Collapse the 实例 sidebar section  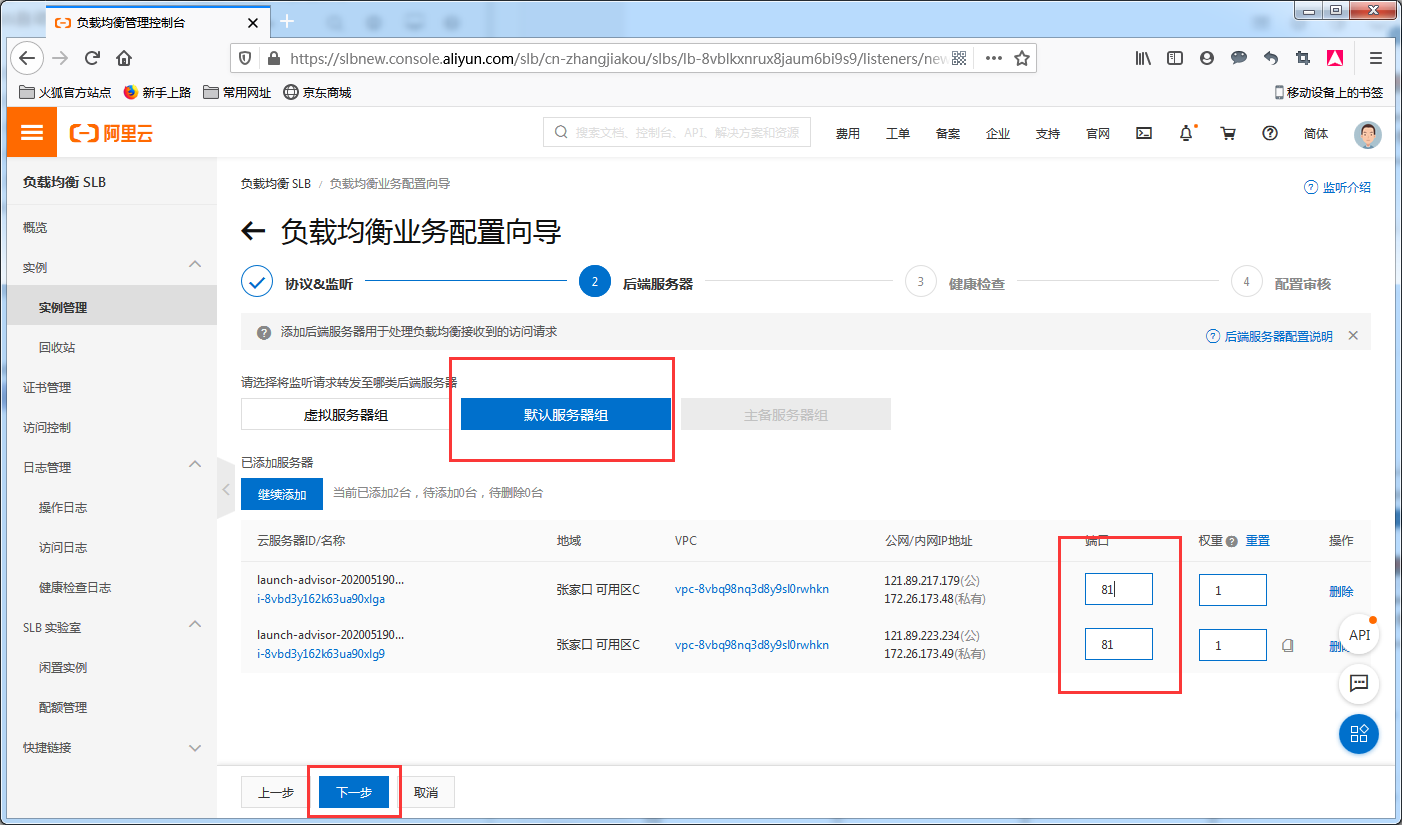click(x=195, y=265)
